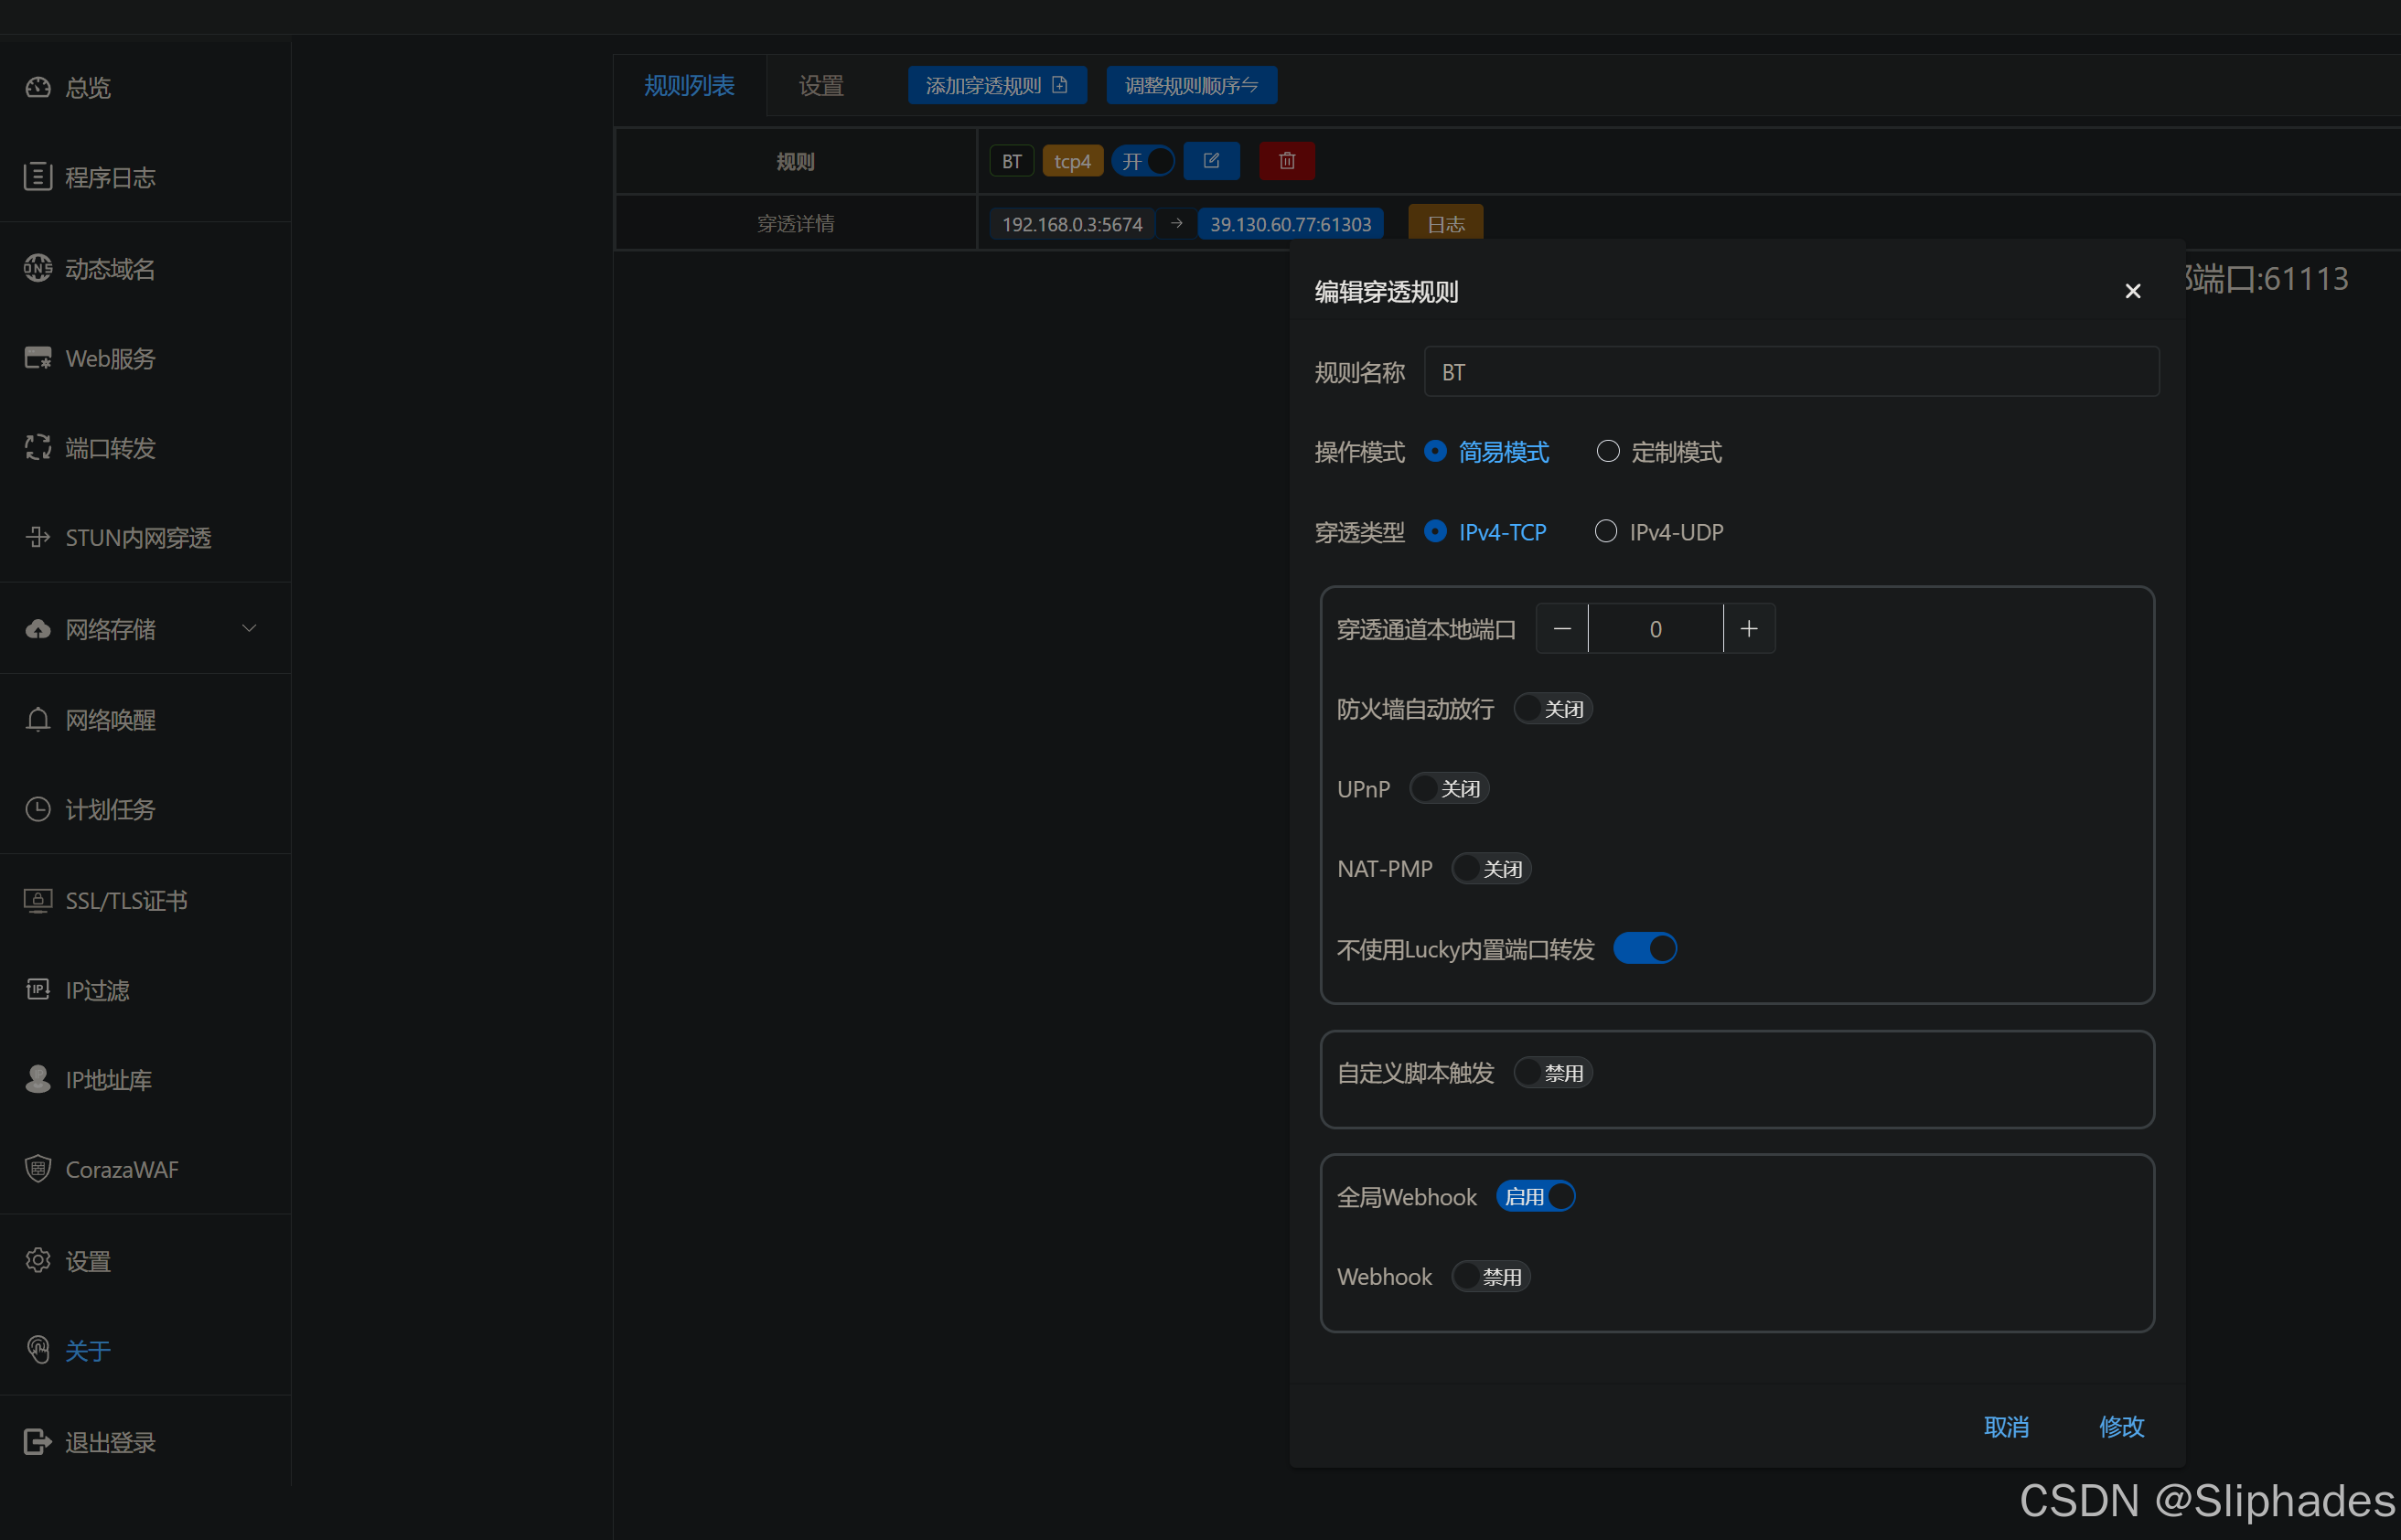Click the 取消 button in the dialog

point(2006,1426)
